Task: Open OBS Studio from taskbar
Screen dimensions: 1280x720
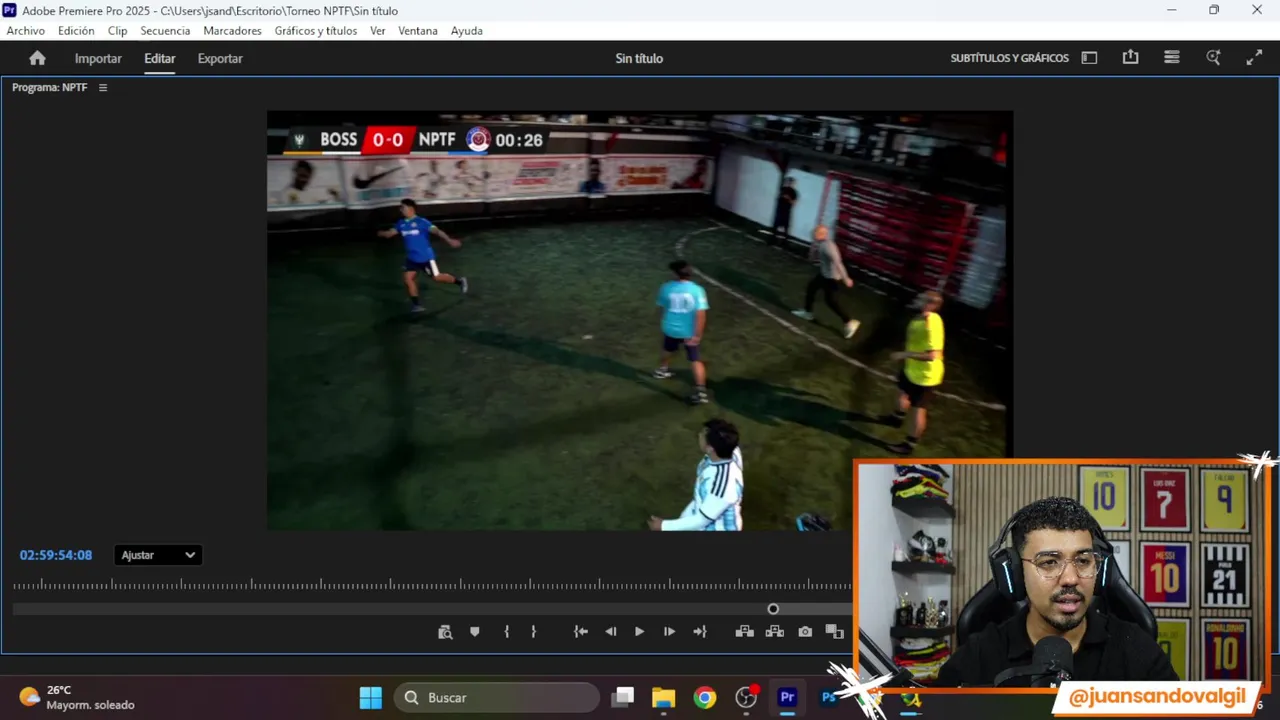Action: tap(746, 697)
